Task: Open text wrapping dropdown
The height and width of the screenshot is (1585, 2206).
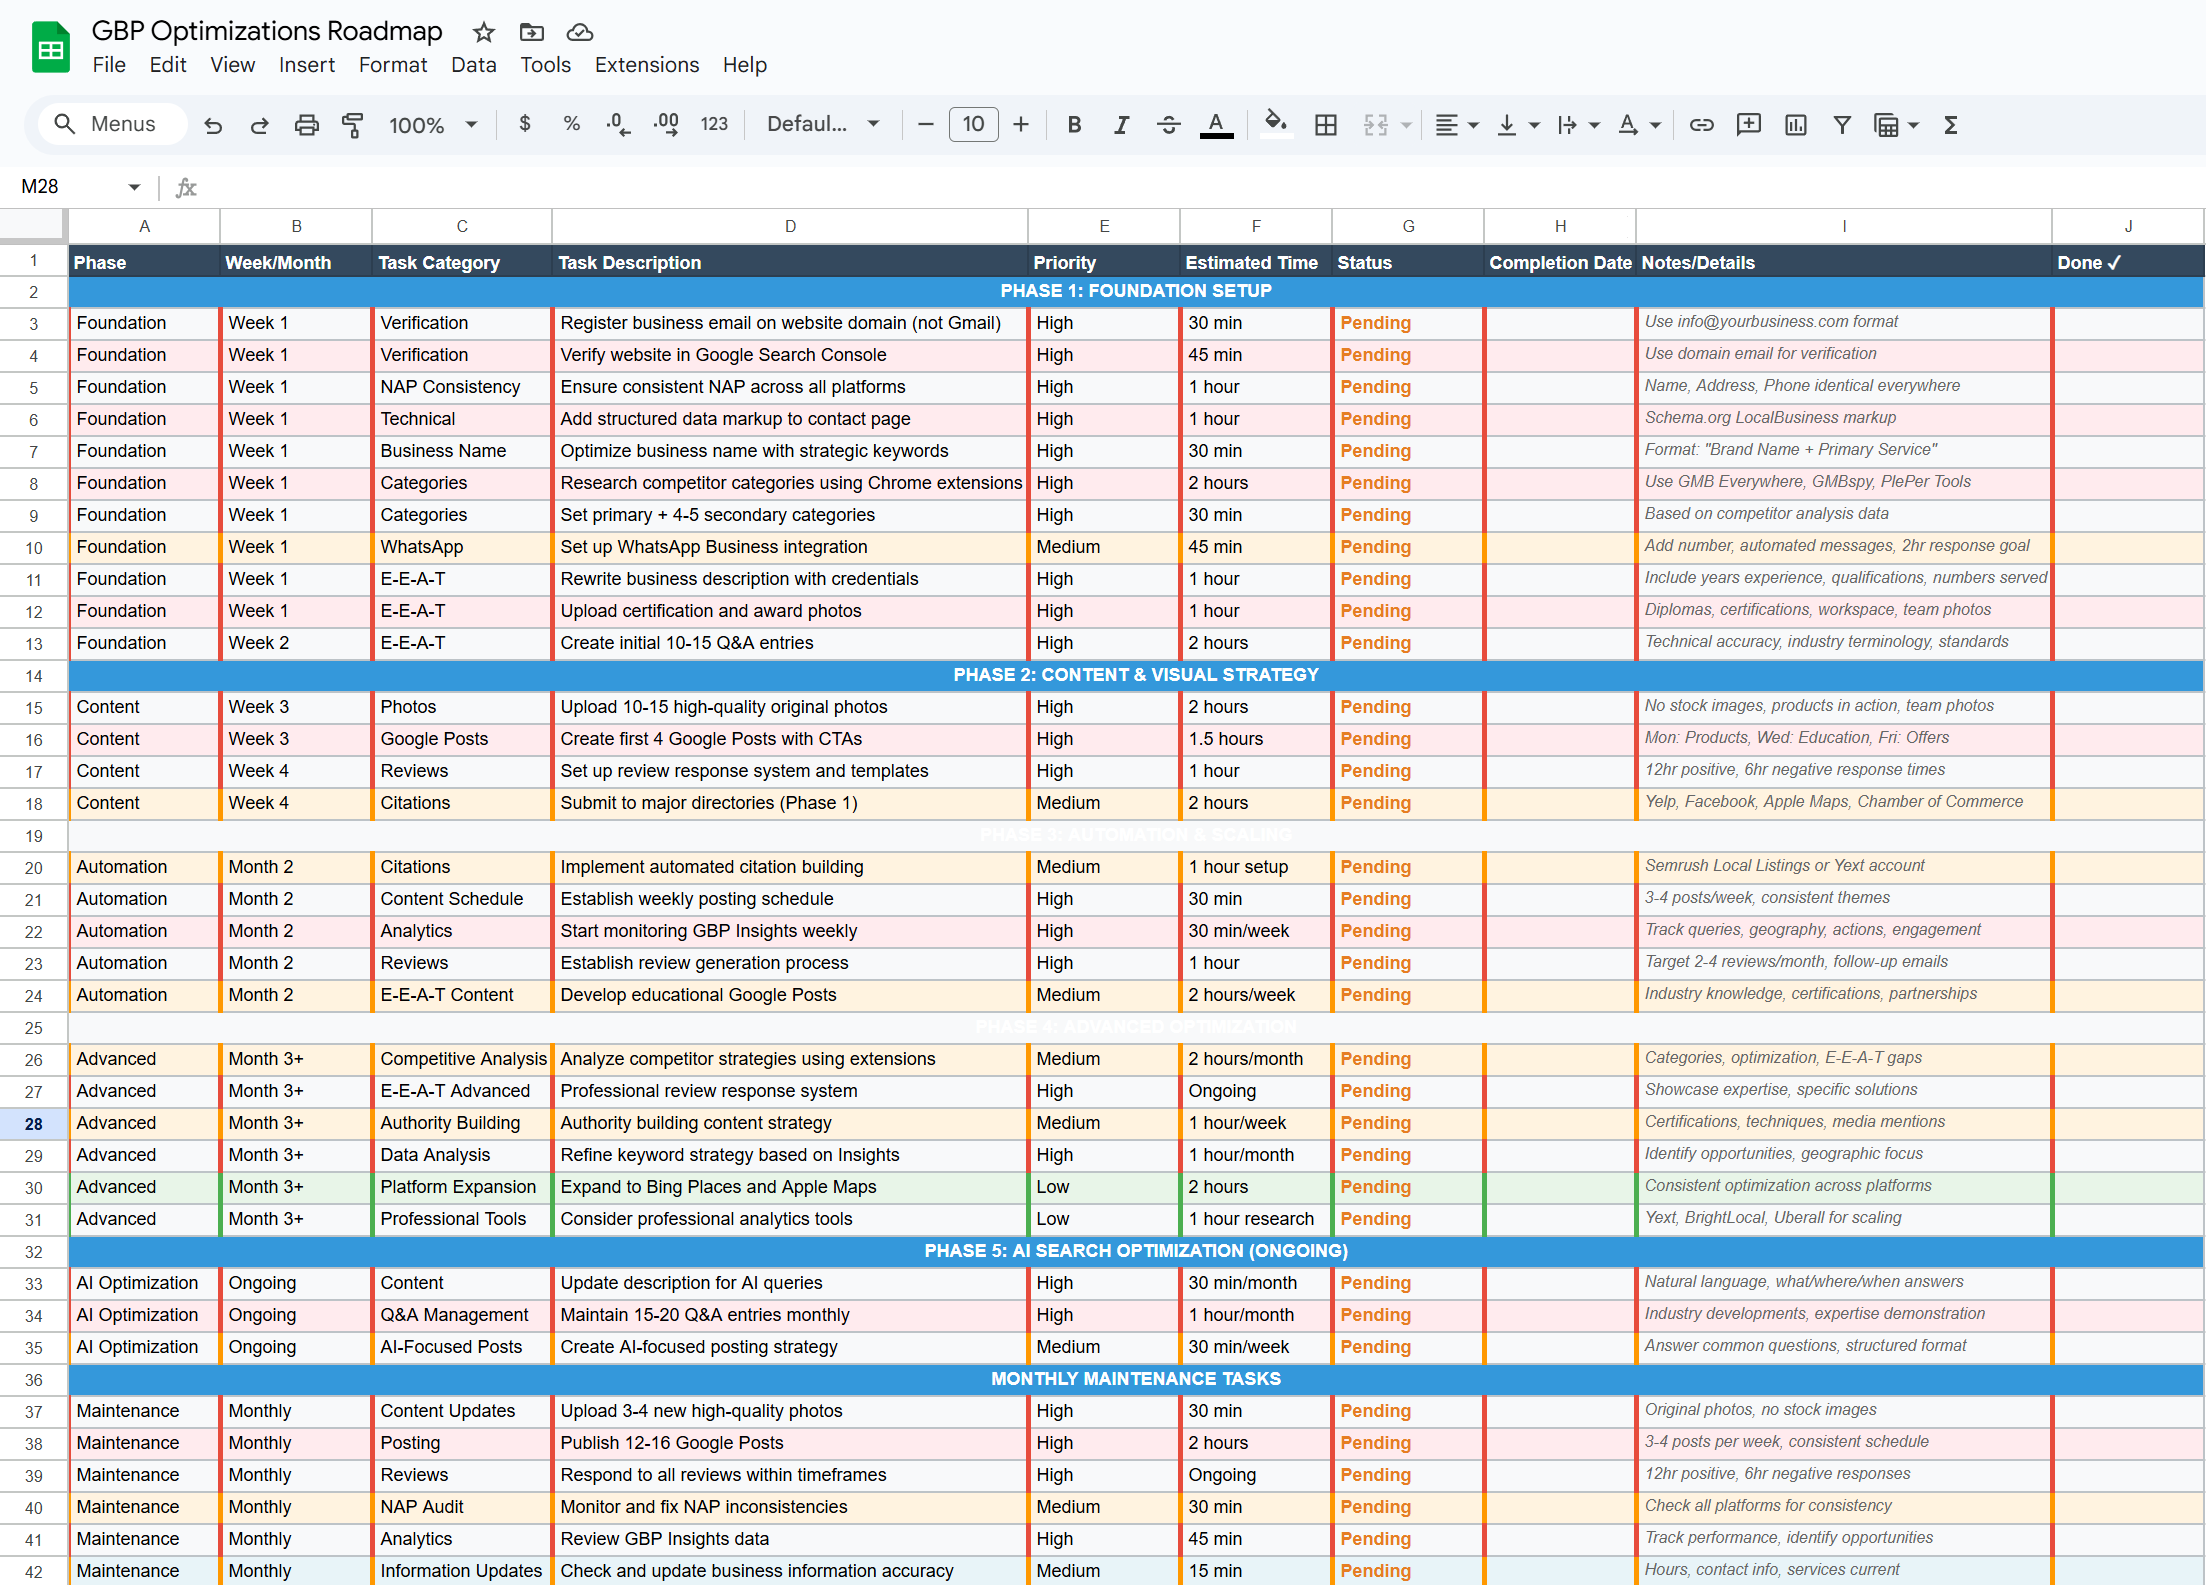Action: tap(1578, 125)
